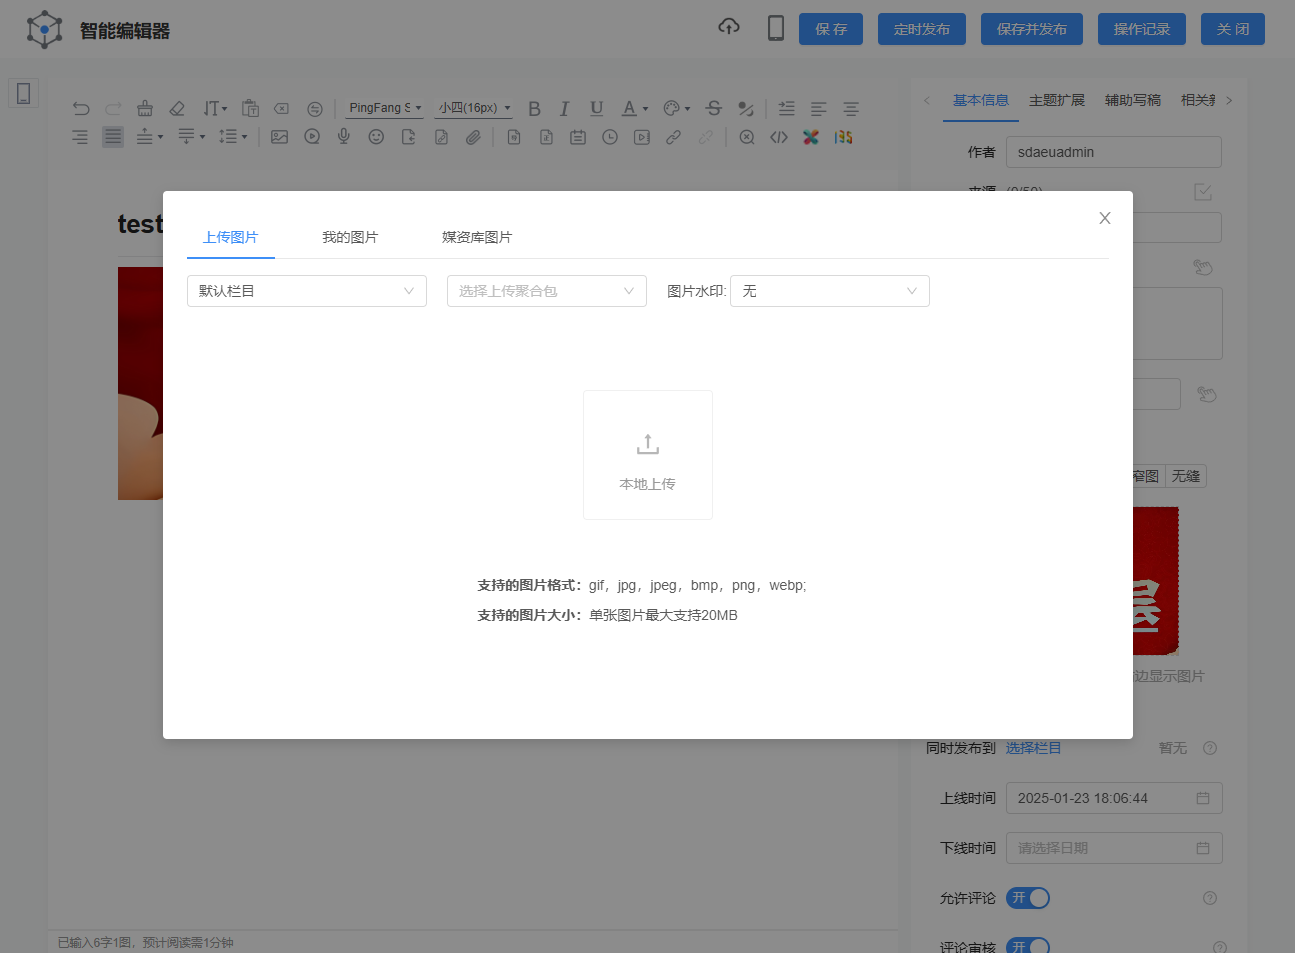Screen dimensions: 1295x953
Task: Tick the checkbox beside the 来源 field
Action: coord(1203,191)
